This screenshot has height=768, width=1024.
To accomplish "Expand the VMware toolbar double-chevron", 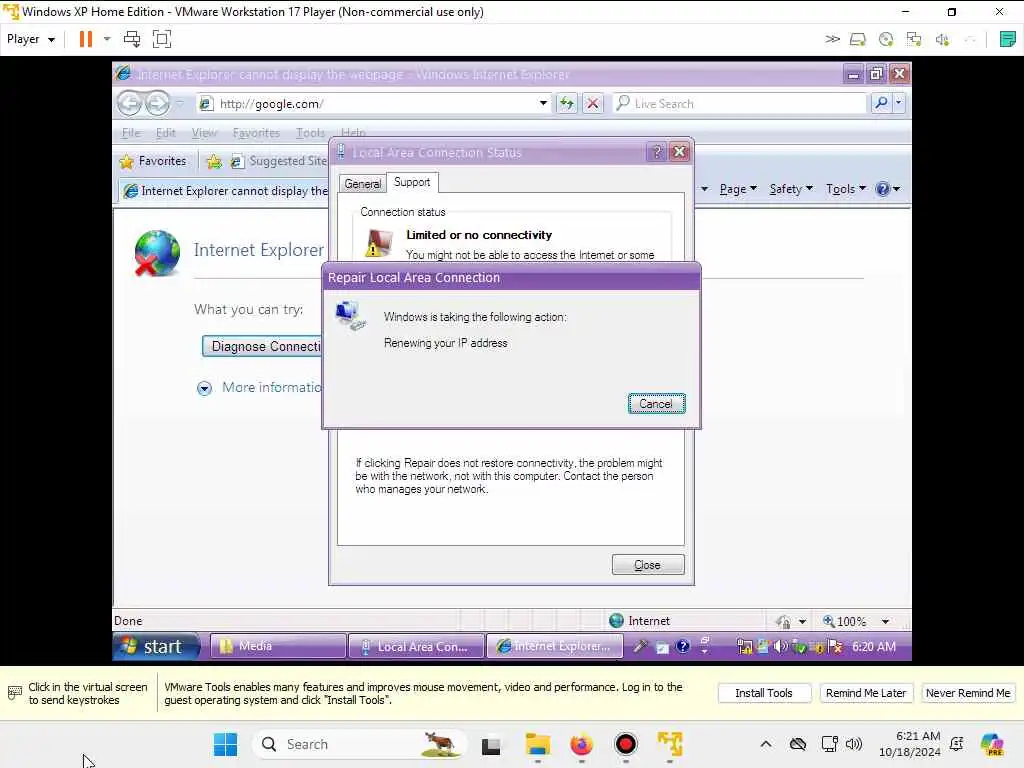I will click(x=832, y=39).
